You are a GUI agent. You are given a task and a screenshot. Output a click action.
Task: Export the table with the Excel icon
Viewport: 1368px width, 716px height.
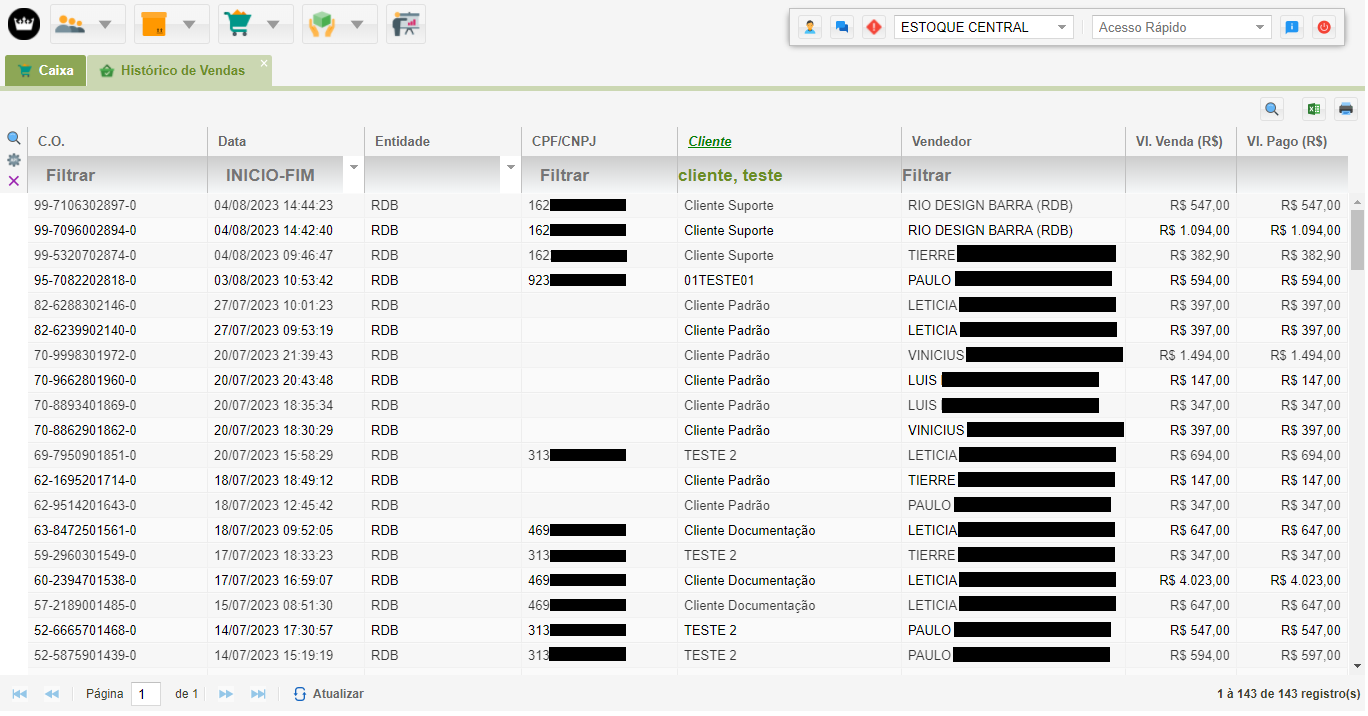click(x=1314, y=109)
